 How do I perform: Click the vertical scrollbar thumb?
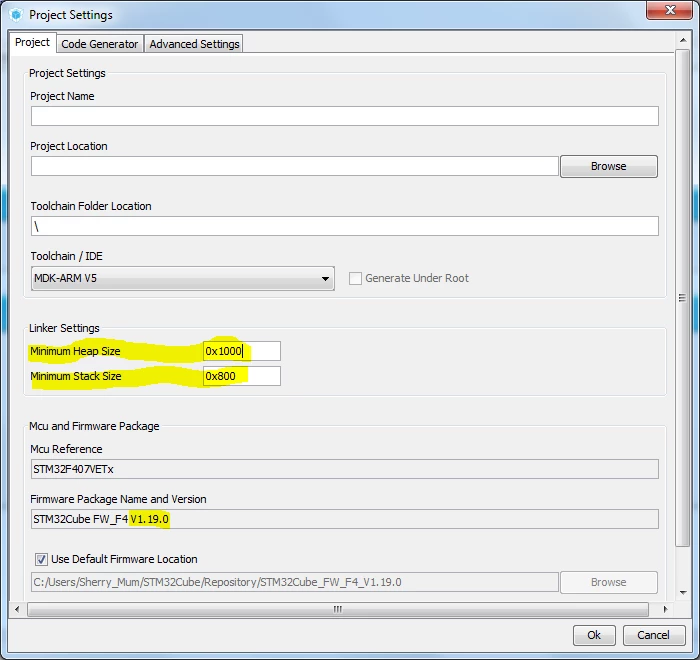[683, 298]
